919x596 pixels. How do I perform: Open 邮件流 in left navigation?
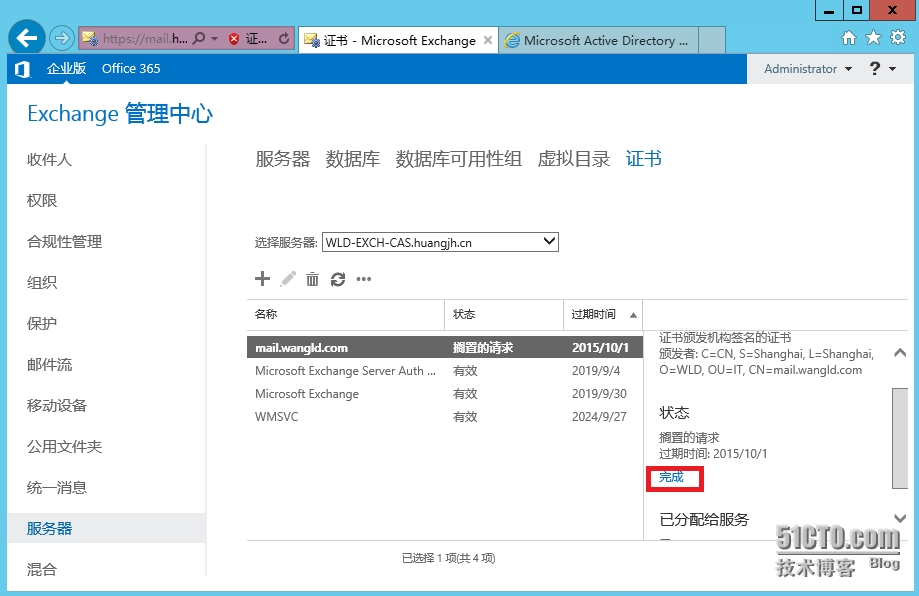[x=49, y=365]
